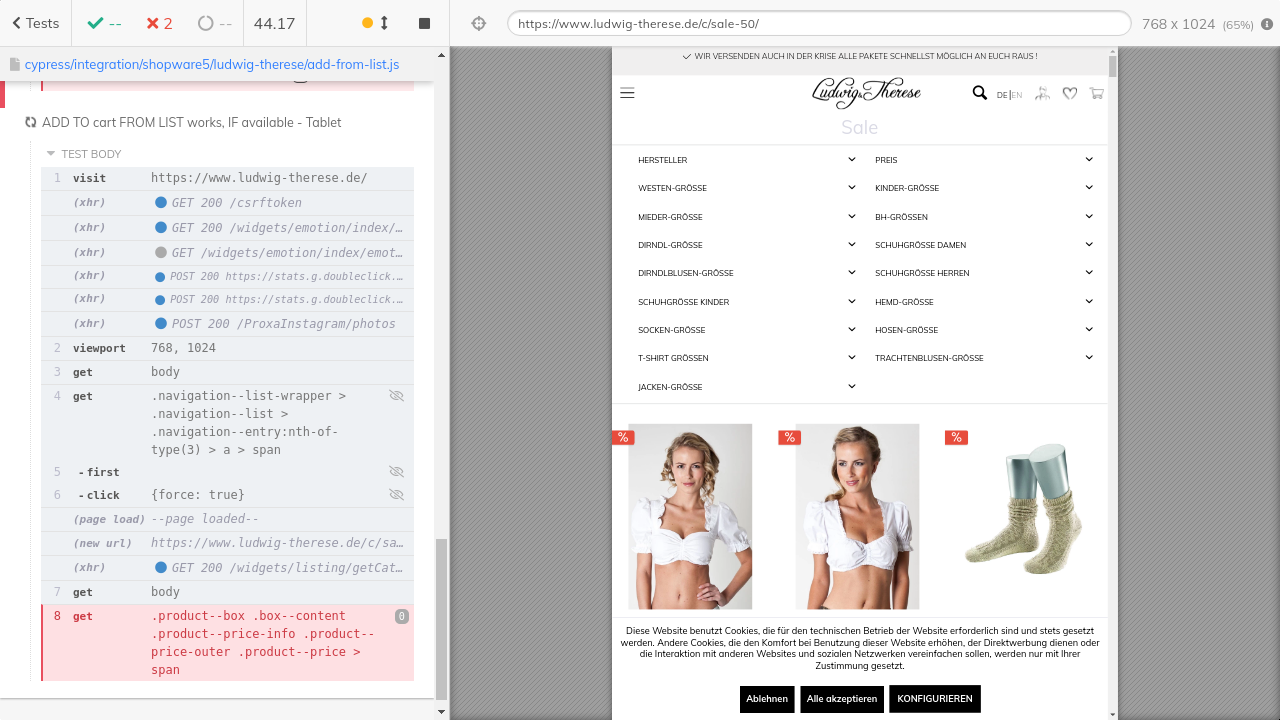Switch shop language to EN
The width and height of the screenshot is (1280, 720).
pyautogui.click(x=1017, y=95)
